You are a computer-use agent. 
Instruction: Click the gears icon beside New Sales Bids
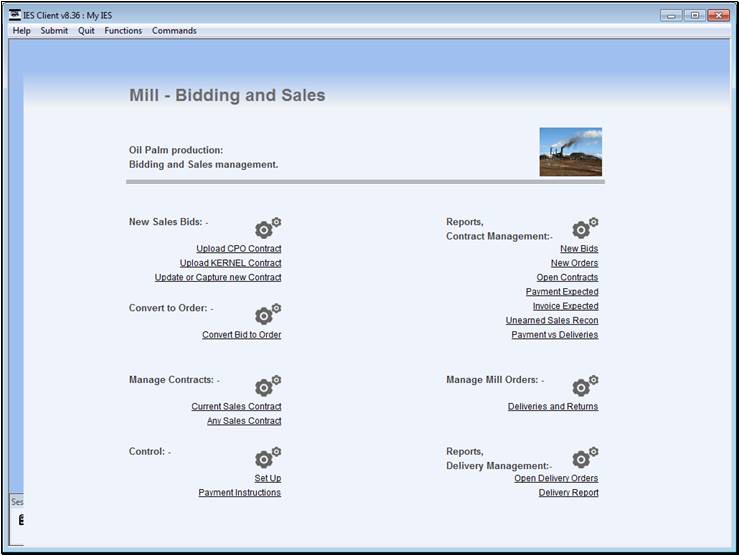[268, 228]
